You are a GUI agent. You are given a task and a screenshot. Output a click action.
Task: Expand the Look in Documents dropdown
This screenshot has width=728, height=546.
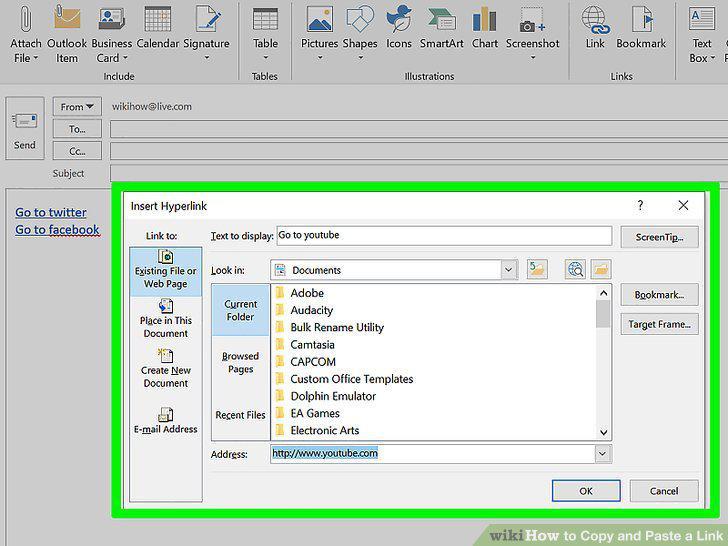point(508,270)
